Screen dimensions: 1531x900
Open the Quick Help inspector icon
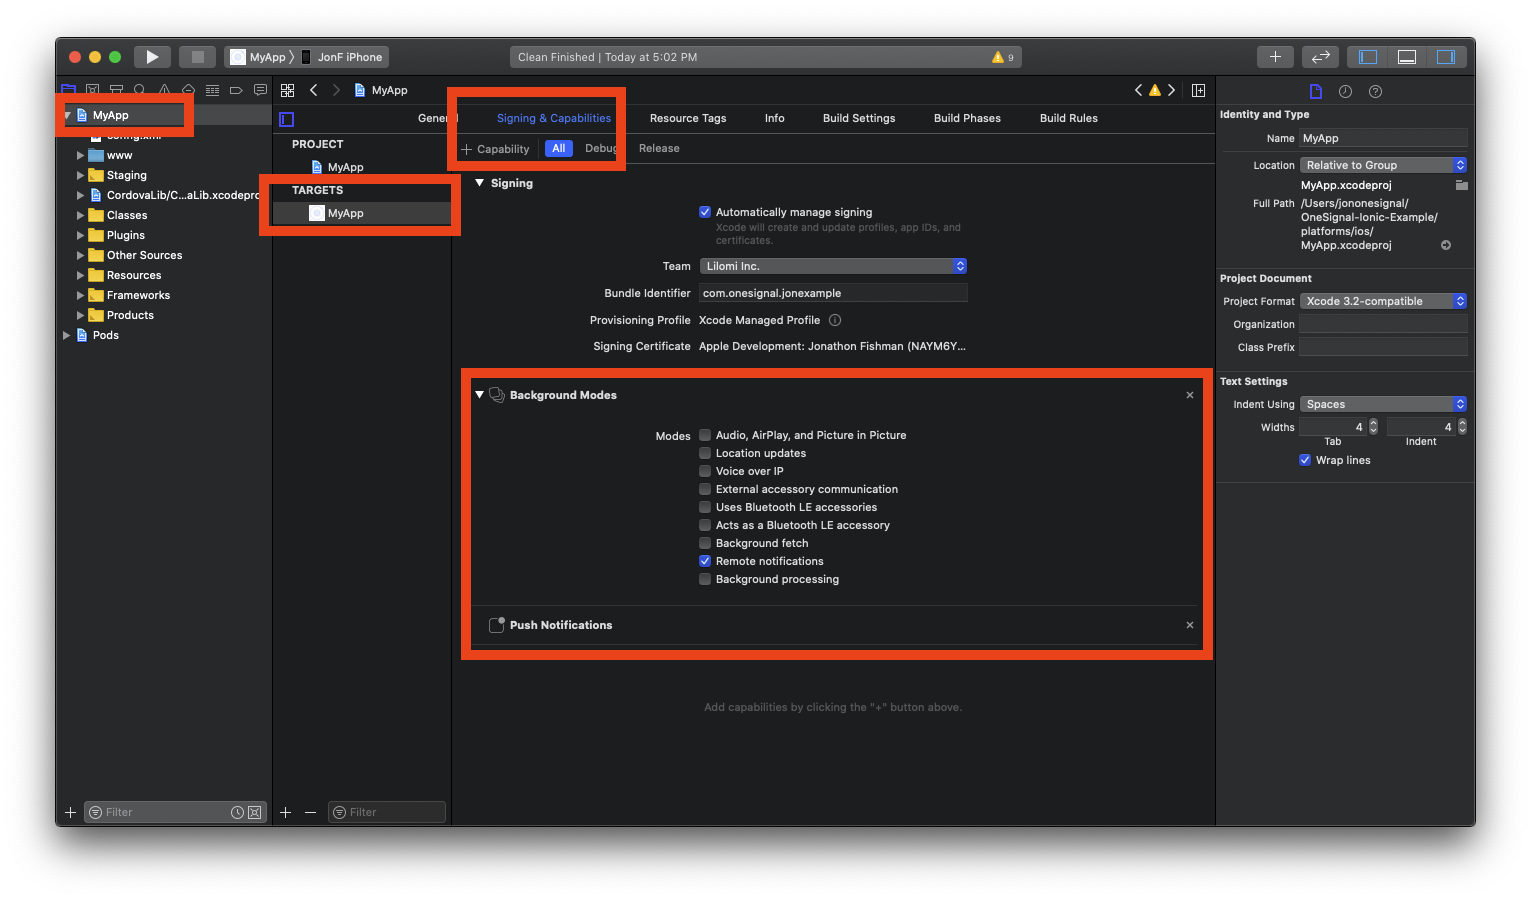tap(1375, 91)
